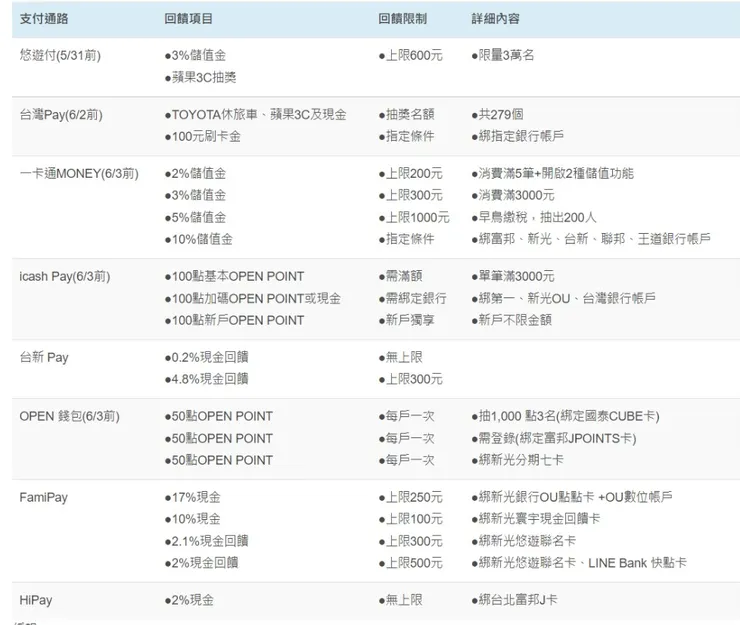Click the 新戶不限金額 detail
Image resolution: width=740 pixels, height=625 pixels.
(512, 321)
